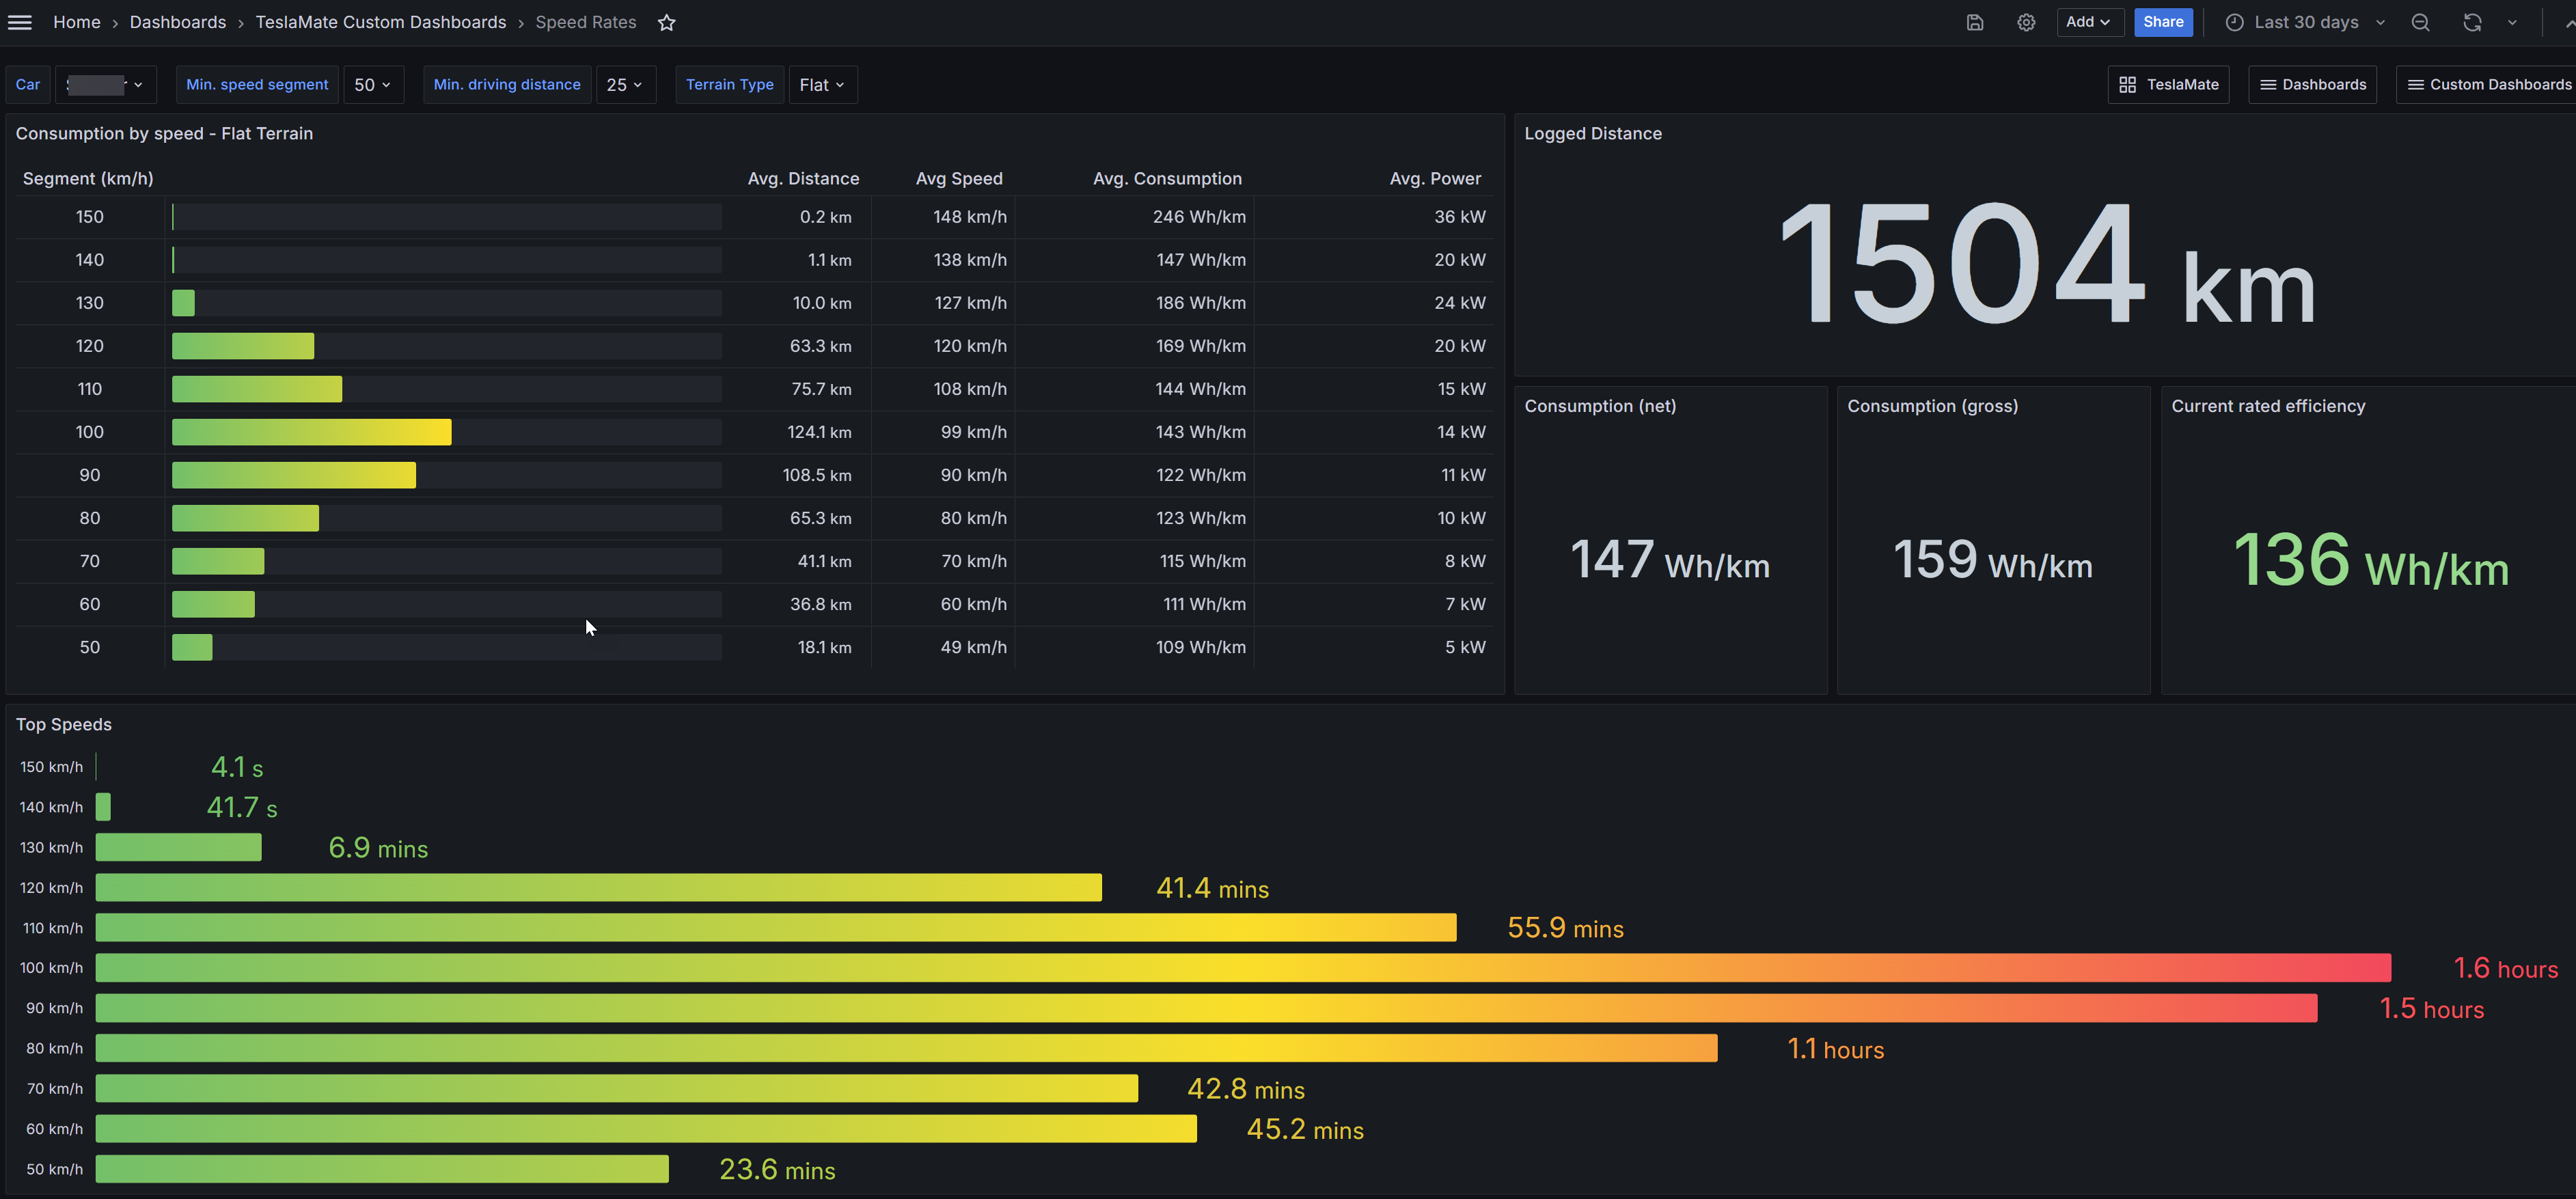Click the TeslaMate grid icon link
Image resolution: width=2576 pixels, height=1199 pixels.
[x=2168, y=85]
